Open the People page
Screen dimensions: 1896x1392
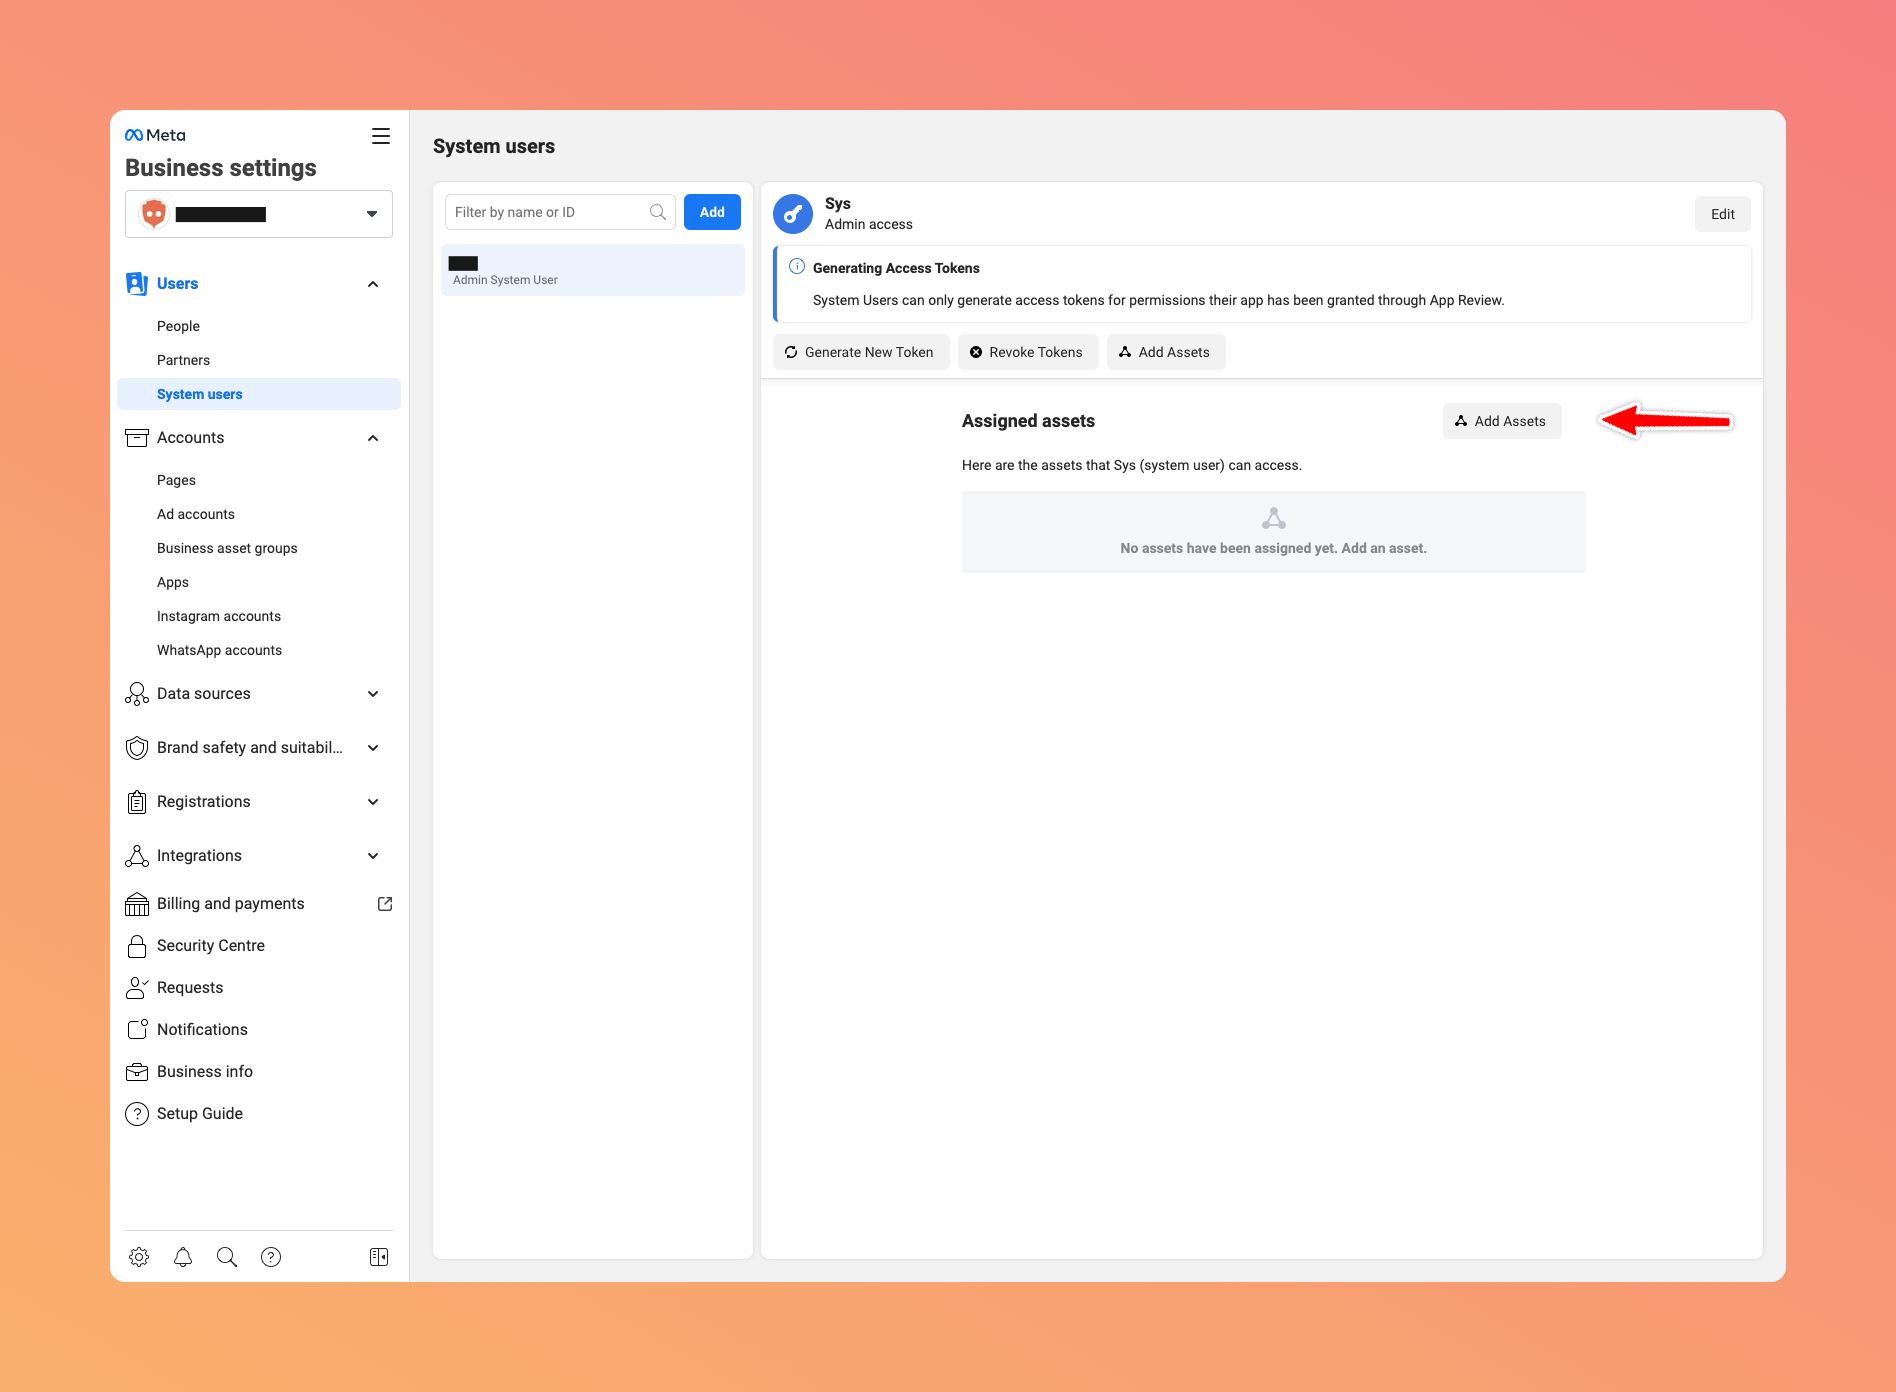click(x=178, y=326)
